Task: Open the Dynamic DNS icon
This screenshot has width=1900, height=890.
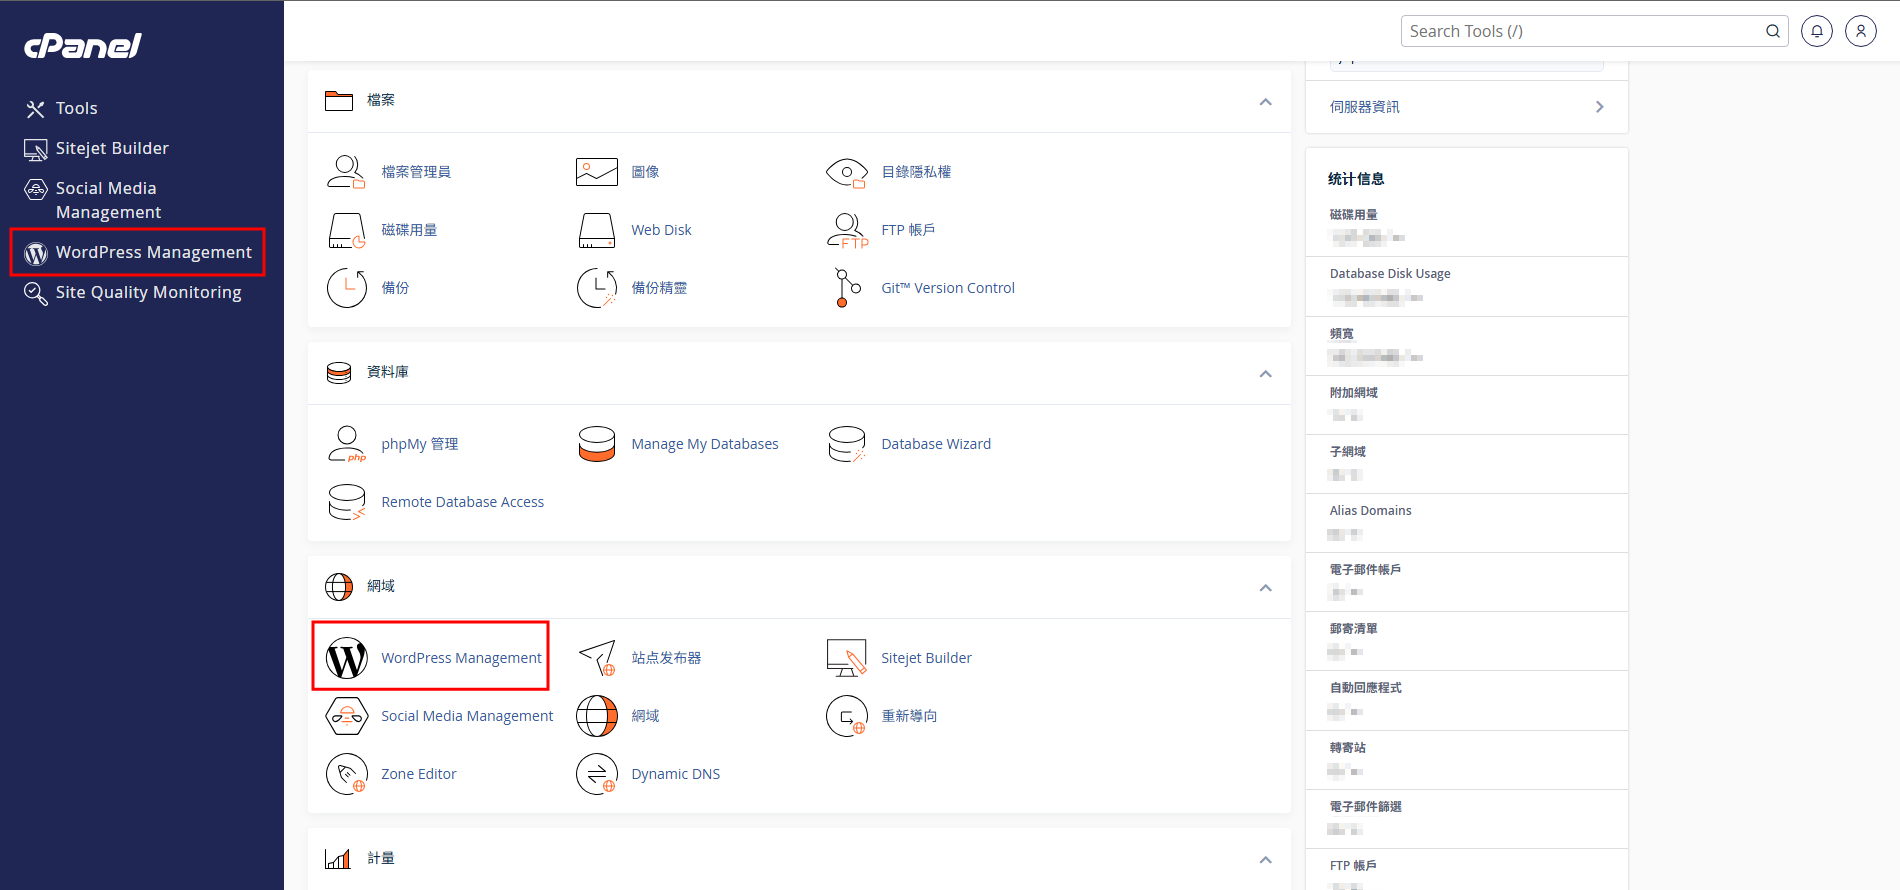Action: [596, 774]
